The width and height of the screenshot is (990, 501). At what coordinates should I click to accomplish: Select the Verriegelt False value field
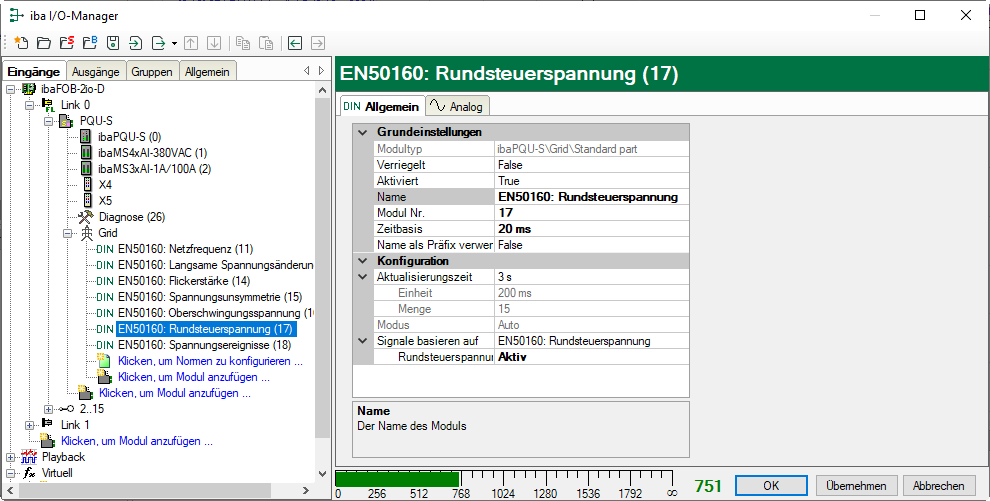(x=591, y=165)
